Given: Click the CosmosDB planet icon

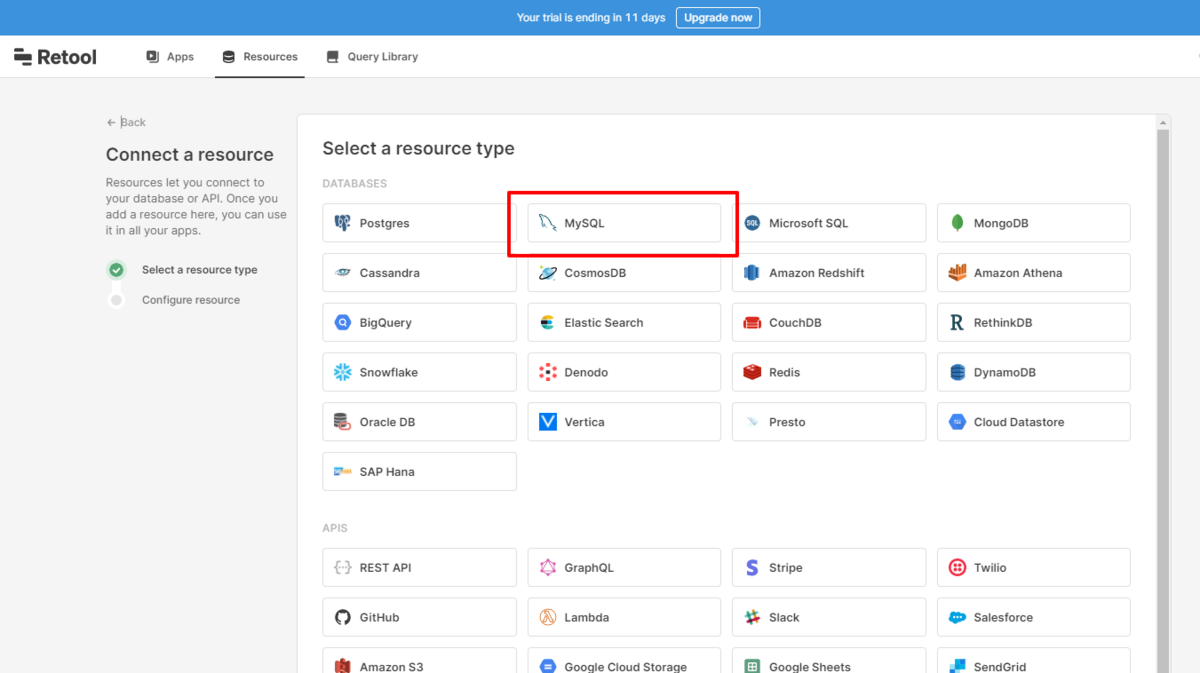Looking at the screenshot, I should coord(547,273).
